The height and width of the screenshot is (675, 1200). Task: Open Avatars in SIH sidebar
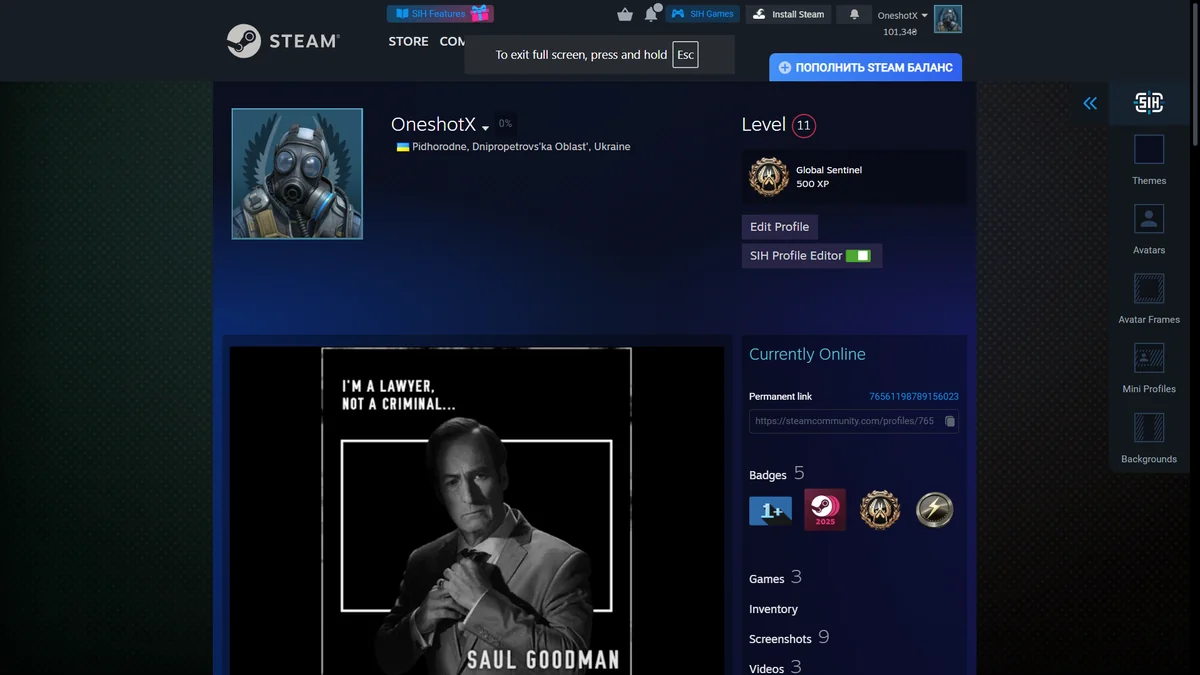1149,229
